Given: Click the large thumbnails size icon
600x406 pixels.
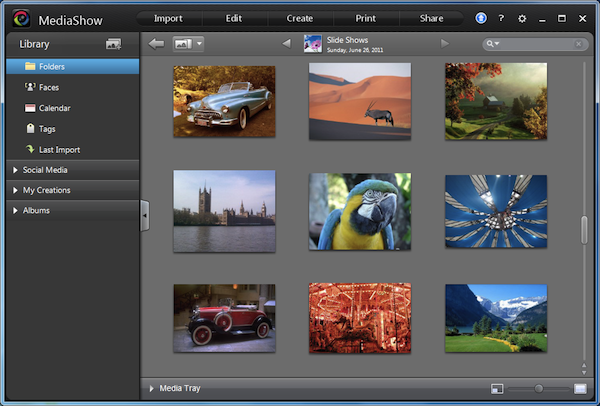Looking at the screenshot, I should 580,388.
